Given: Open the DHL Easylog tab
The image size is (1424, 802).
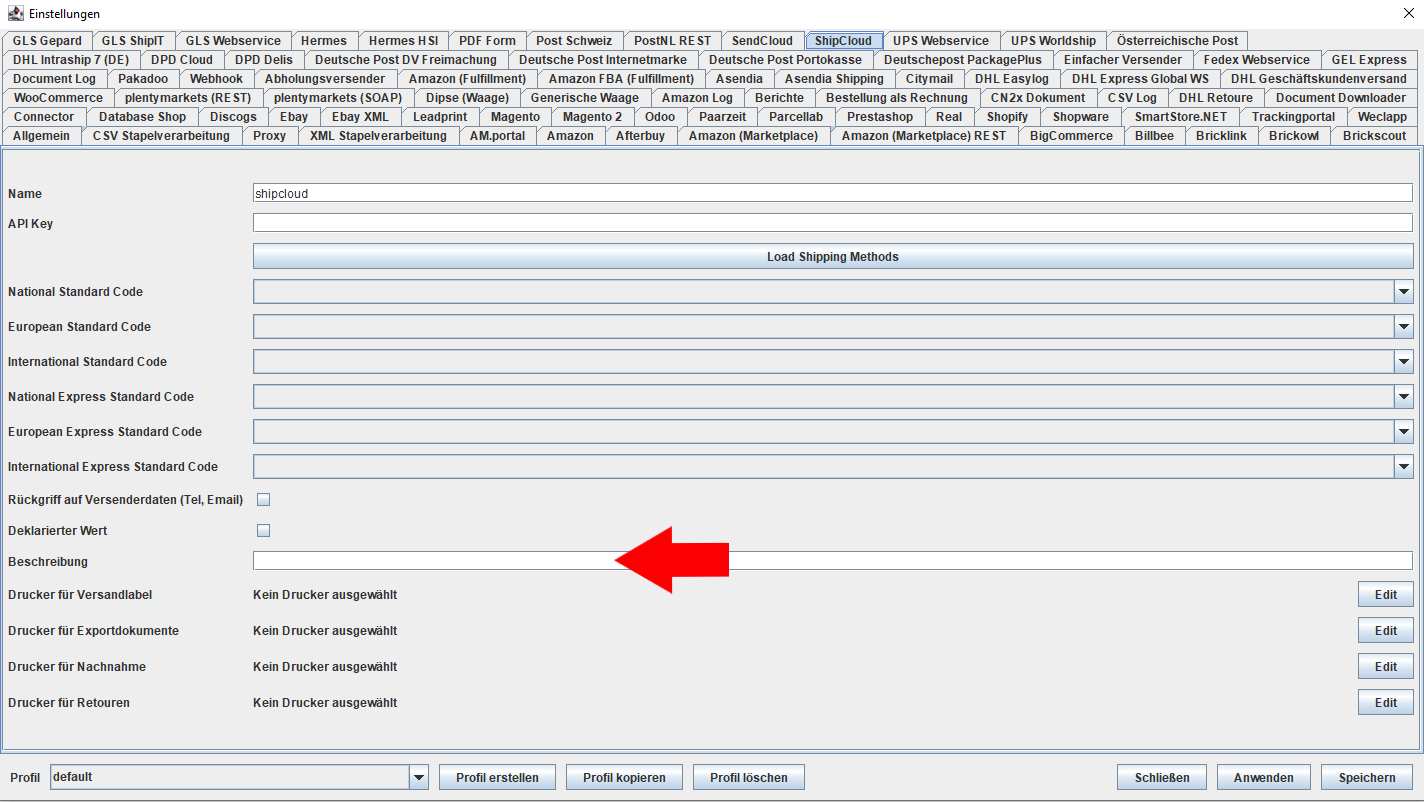Looking at the screenshot, I should click(1012, 79).
